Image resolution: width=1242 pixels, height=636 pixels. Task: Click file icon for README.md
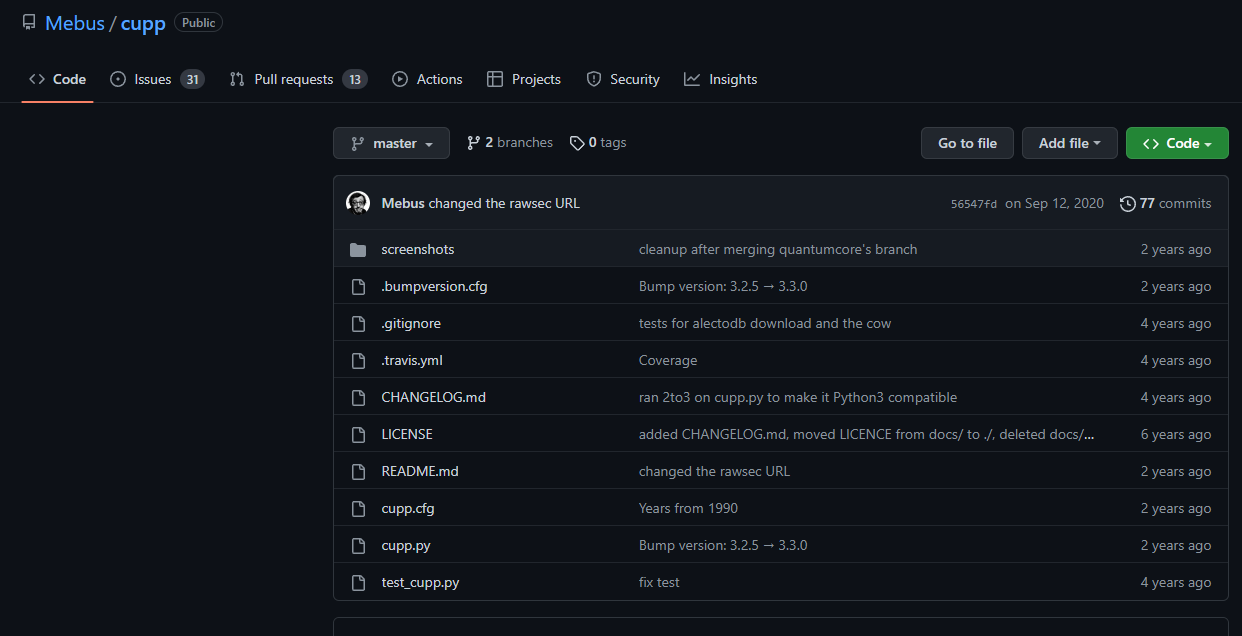click(x=358, y=471)
